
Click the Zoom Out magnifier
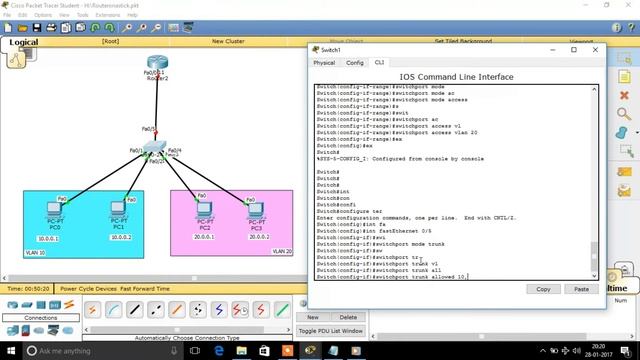coord(156,28)
